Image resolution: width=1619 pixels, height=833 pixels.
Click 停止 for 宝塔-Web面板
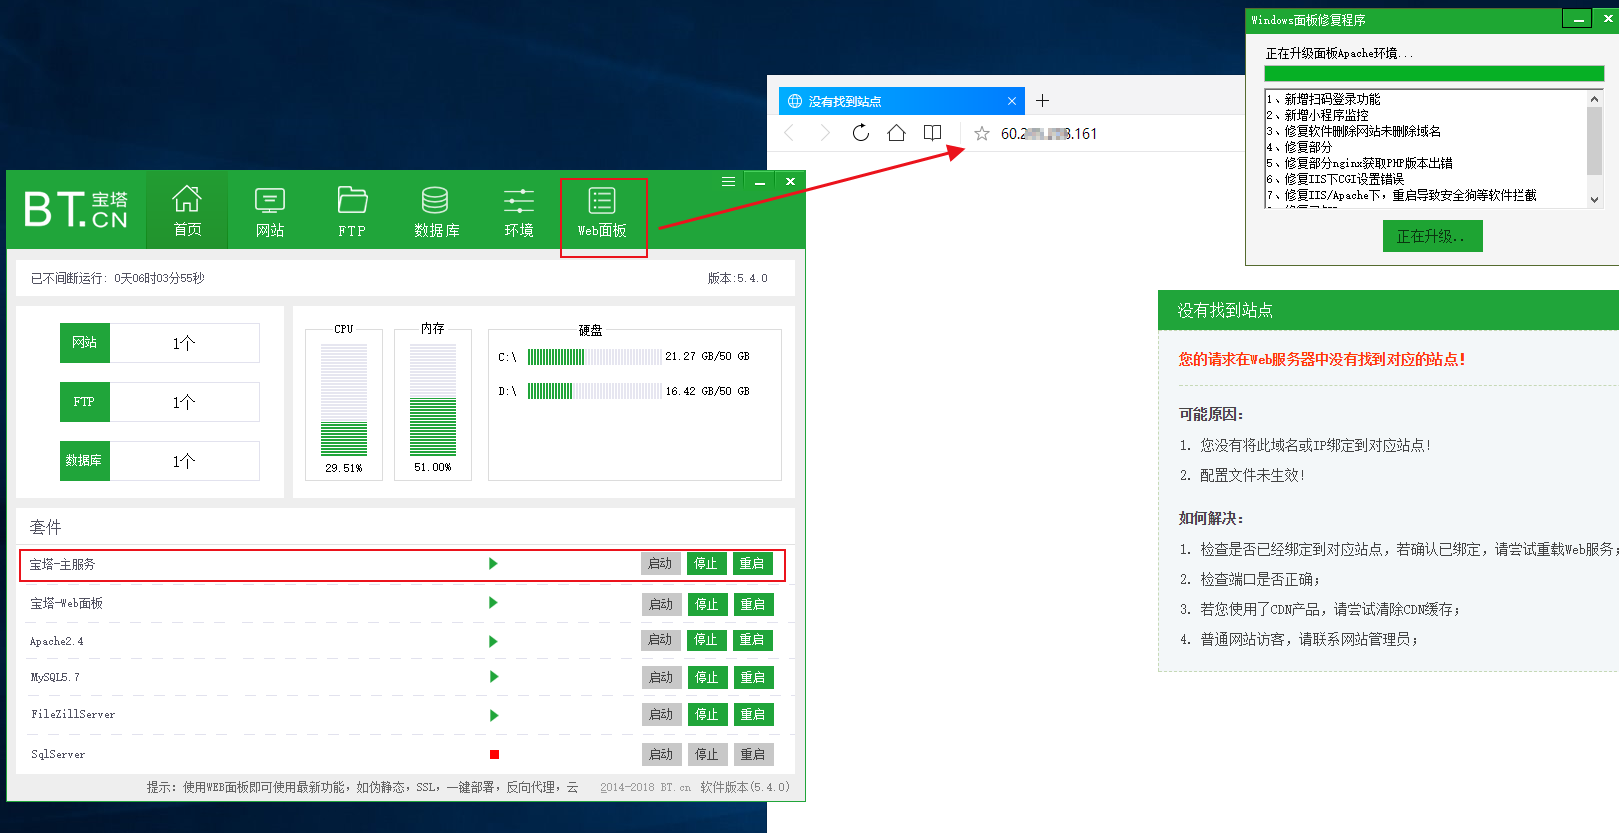point(707,604)
